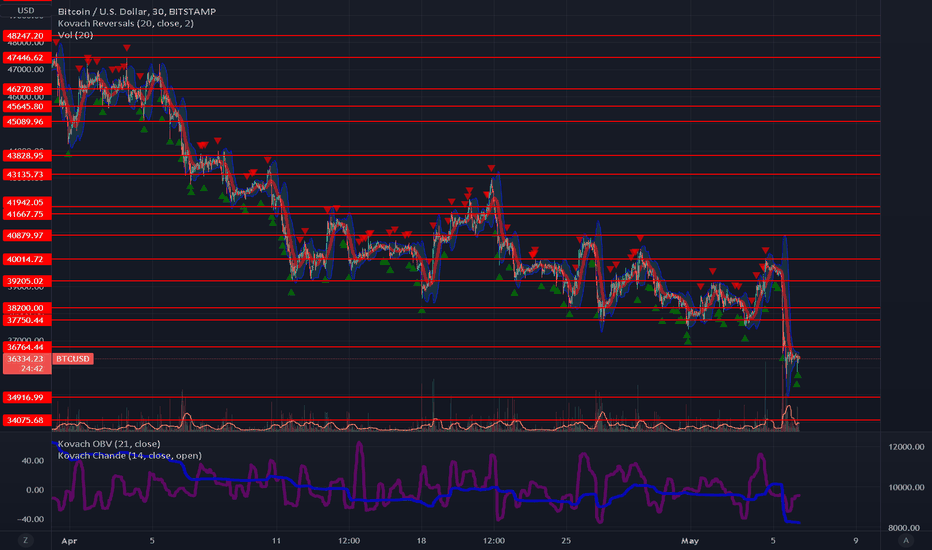932x550 pixels.
Task: Click the 41942.05 price level label
Action: pos(27,203)
